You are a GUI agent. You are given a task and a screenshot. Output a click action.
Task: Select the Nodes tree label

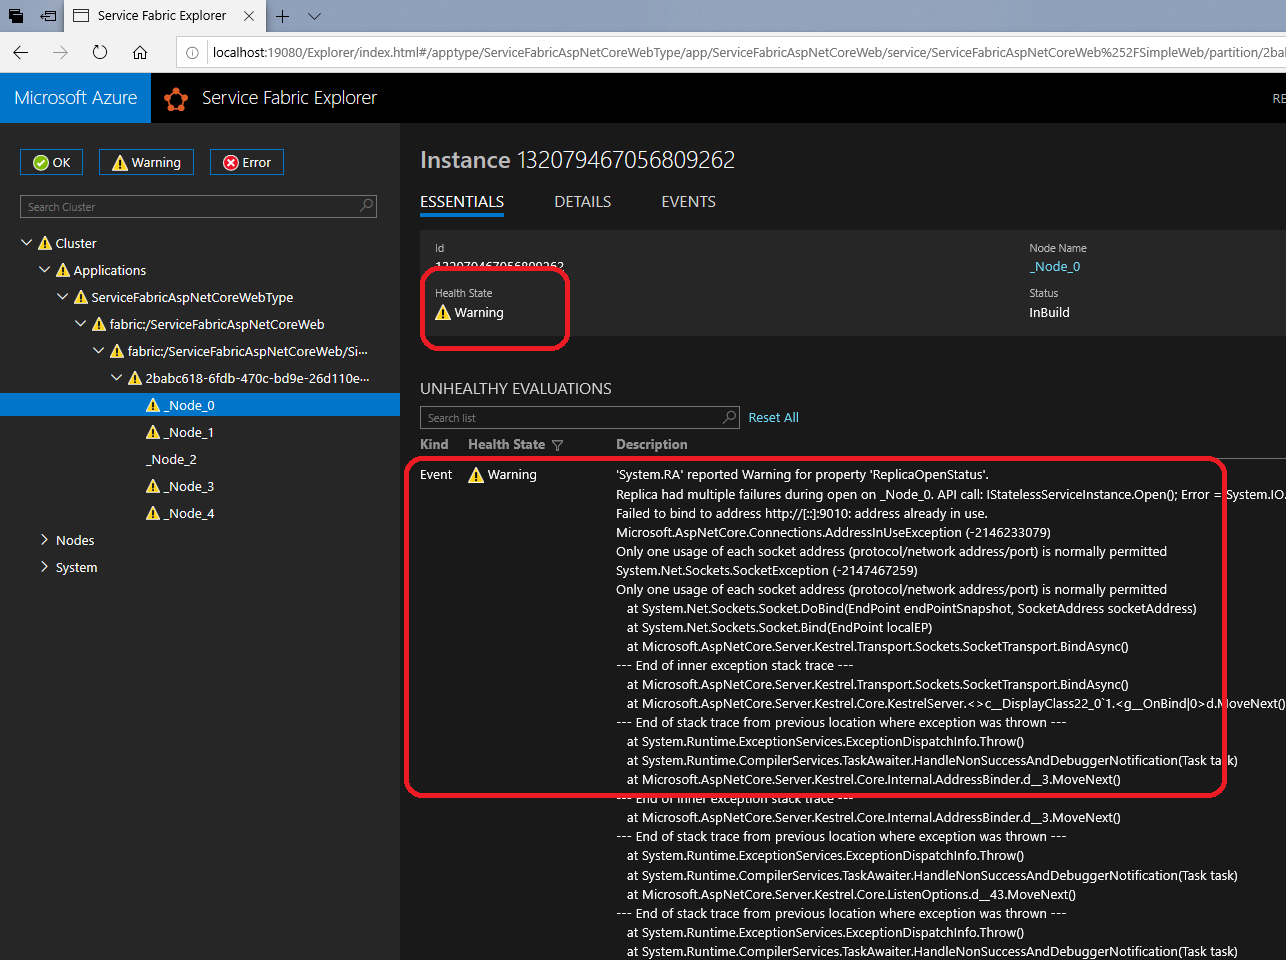(75, 540)
